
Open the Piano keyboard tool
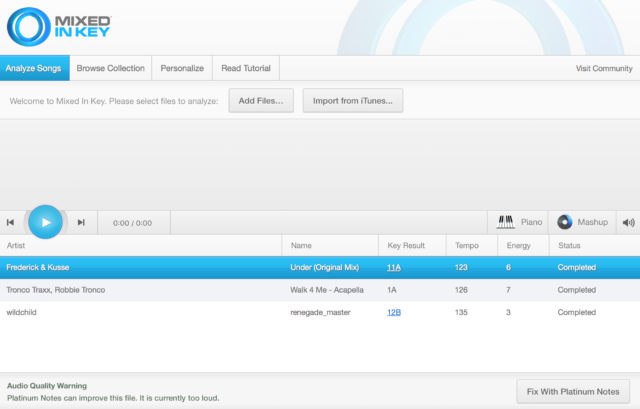click(x=518, y=222)
